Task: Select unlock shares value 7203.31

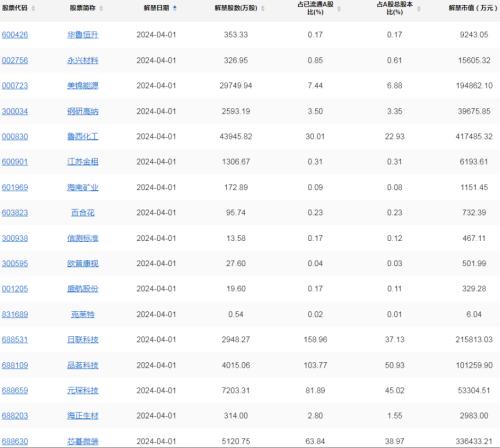Action: click(x=236, y=390)
